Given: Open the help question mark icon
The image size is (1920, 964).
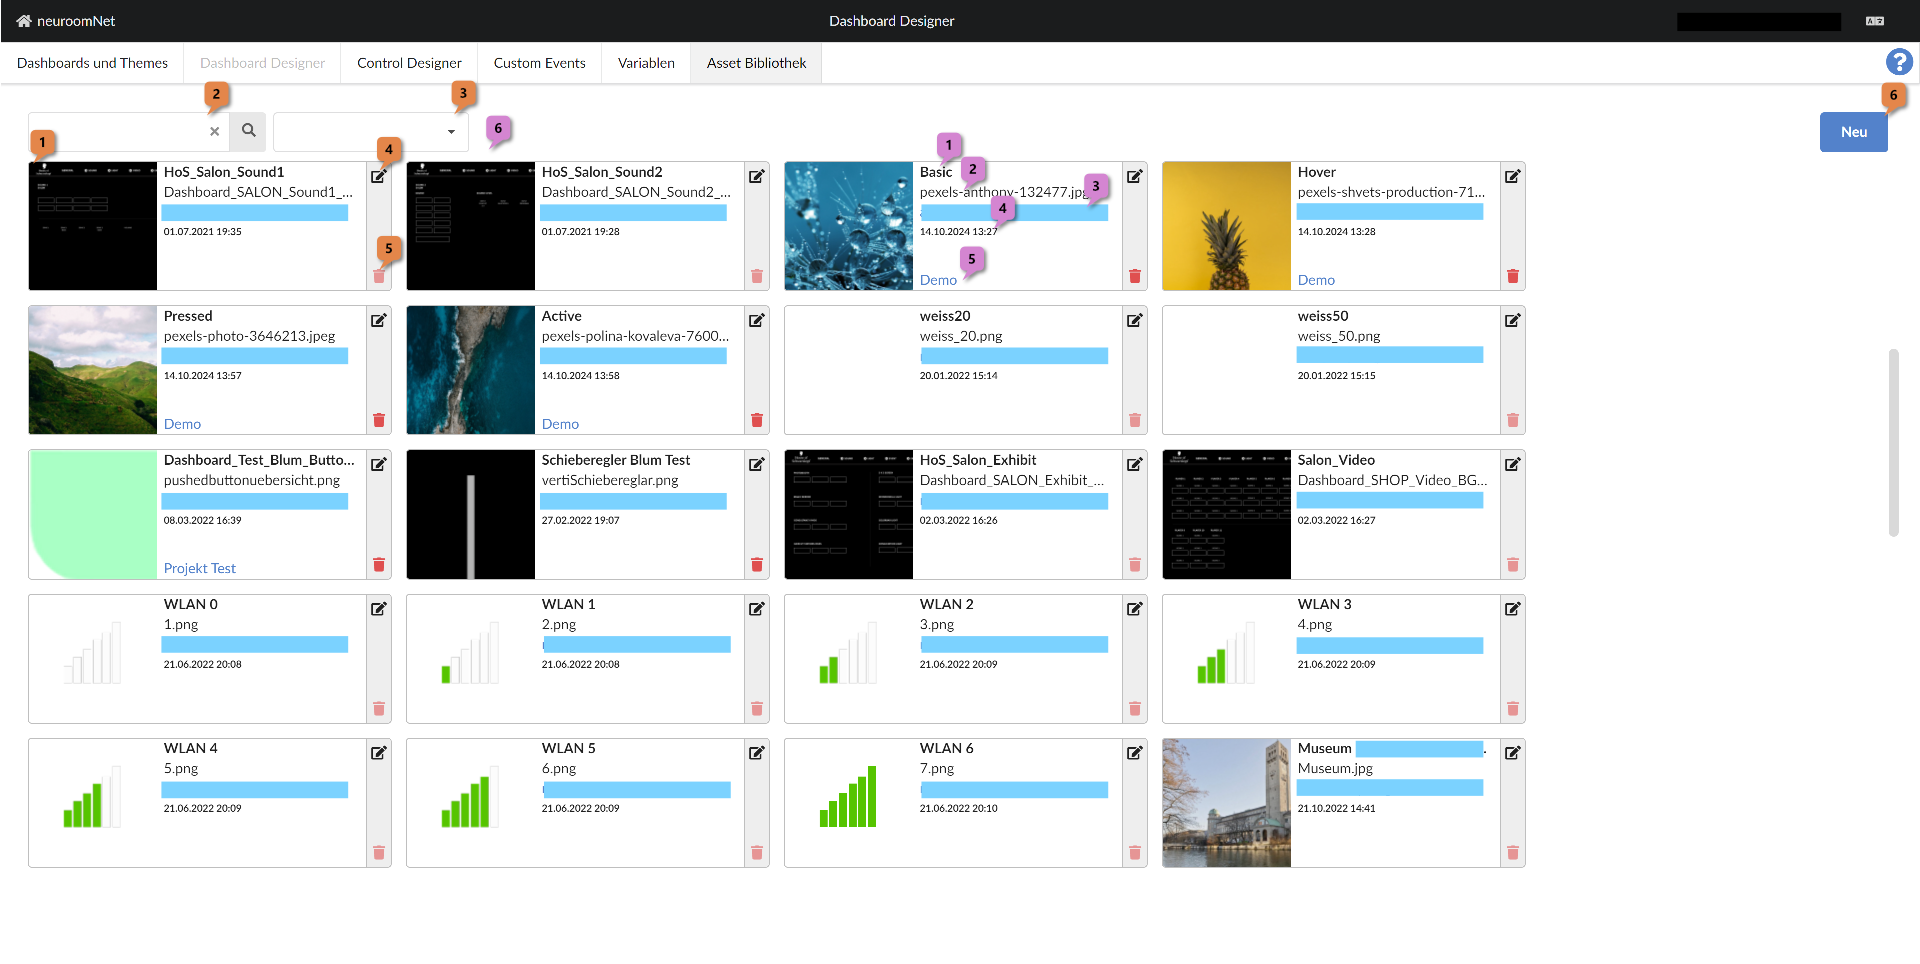Looking at the screenshot, I should click(1899, 62).
